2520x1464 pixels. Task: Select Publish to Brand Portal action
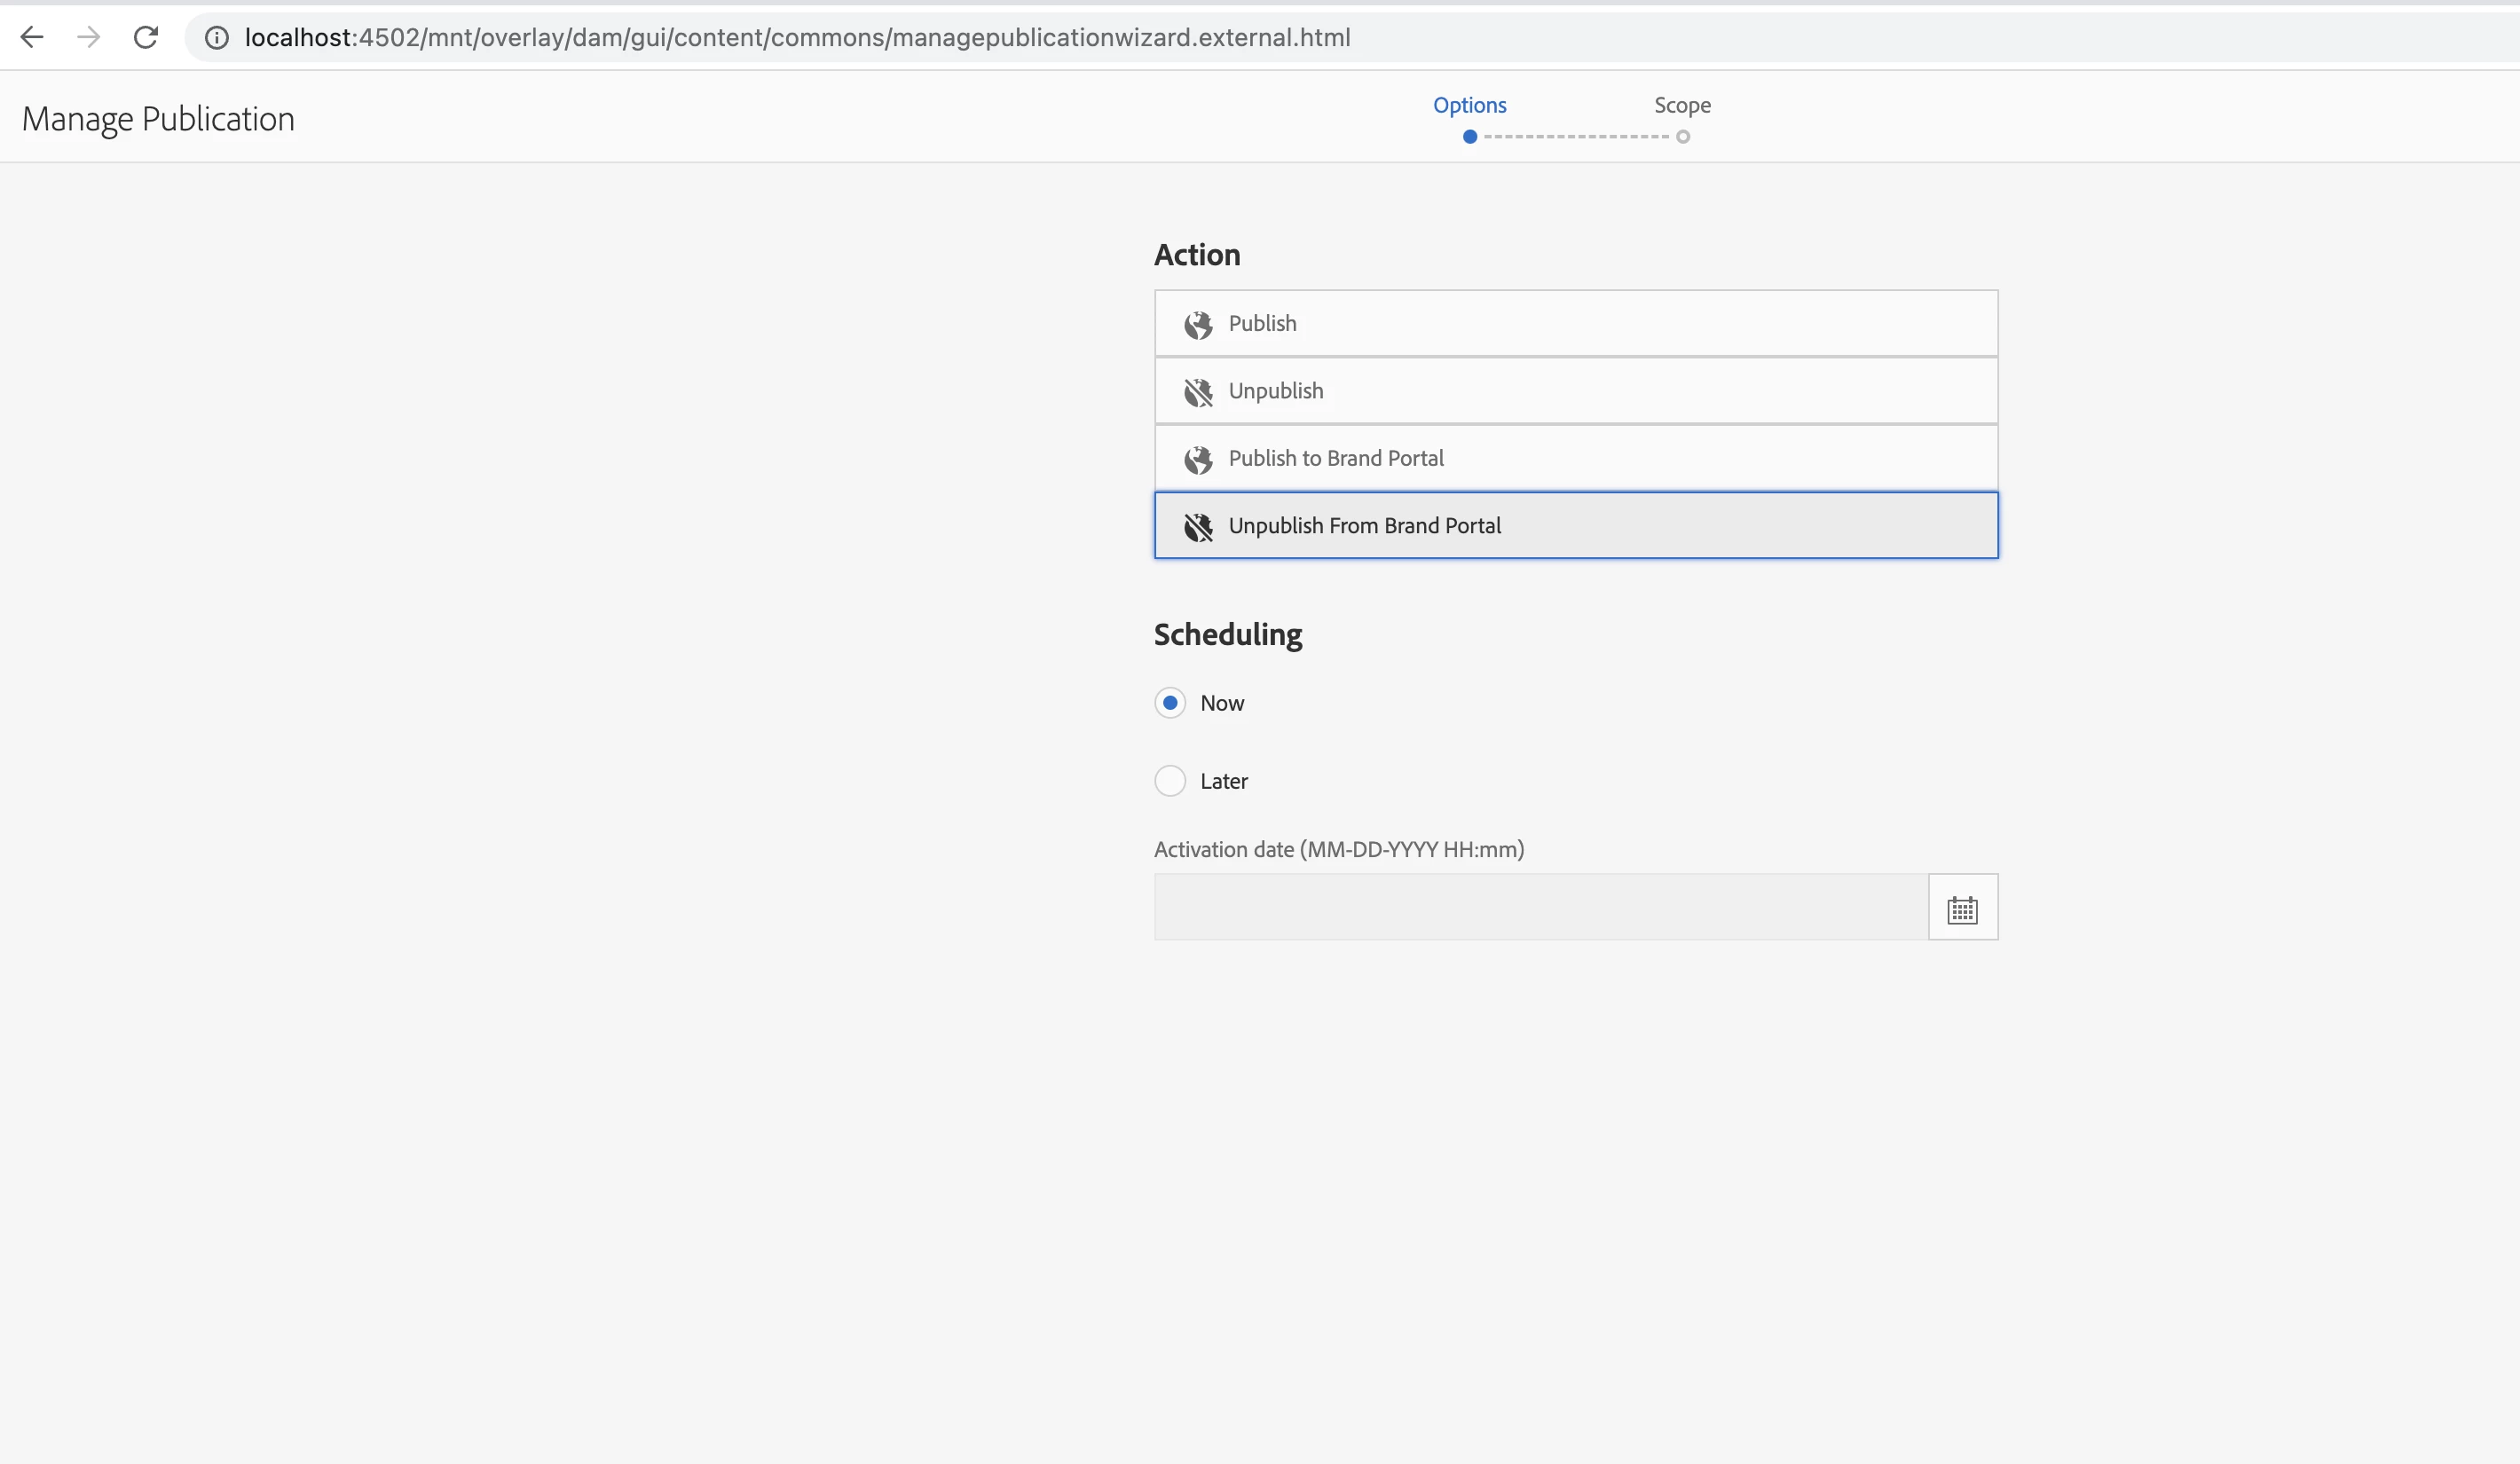[1575, 458]
